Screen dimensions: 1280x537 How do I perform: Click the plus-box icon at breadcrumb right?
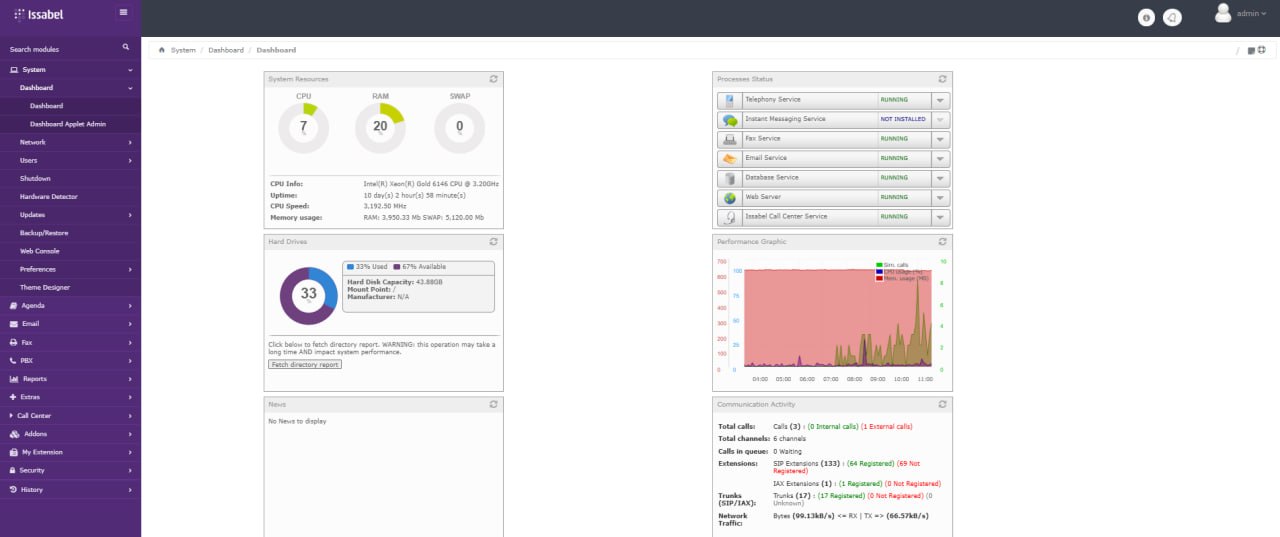(x=1262, y=49)
